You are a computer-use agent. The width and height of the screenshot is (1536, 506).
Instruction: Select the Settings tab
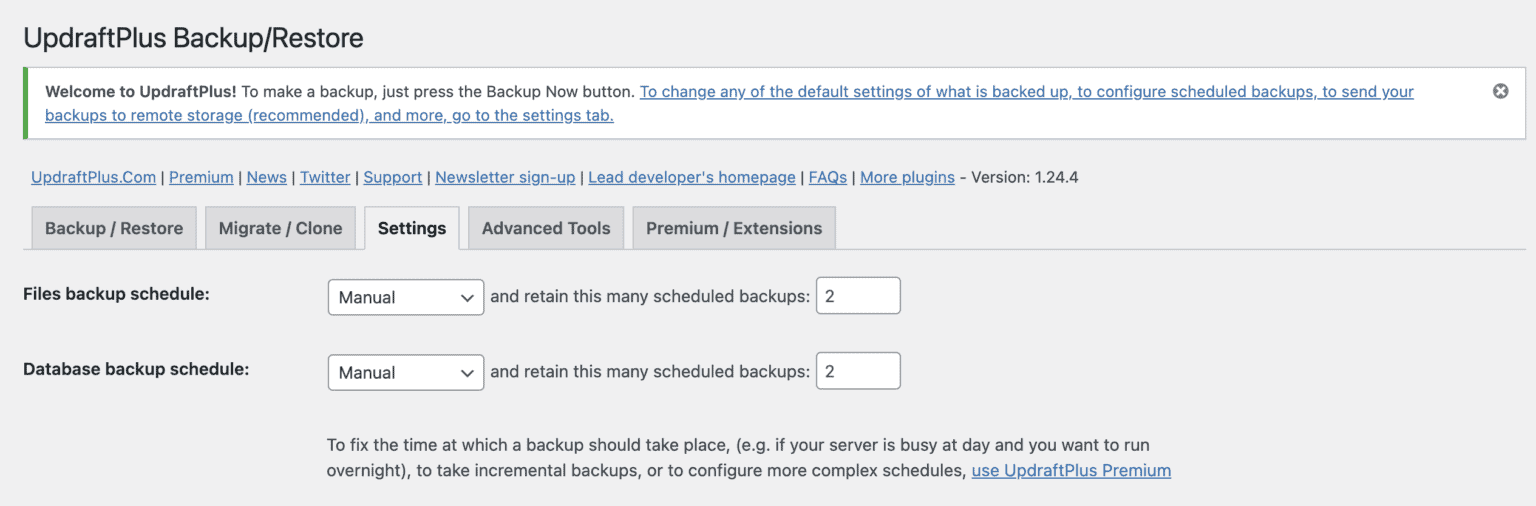(412, 228)
